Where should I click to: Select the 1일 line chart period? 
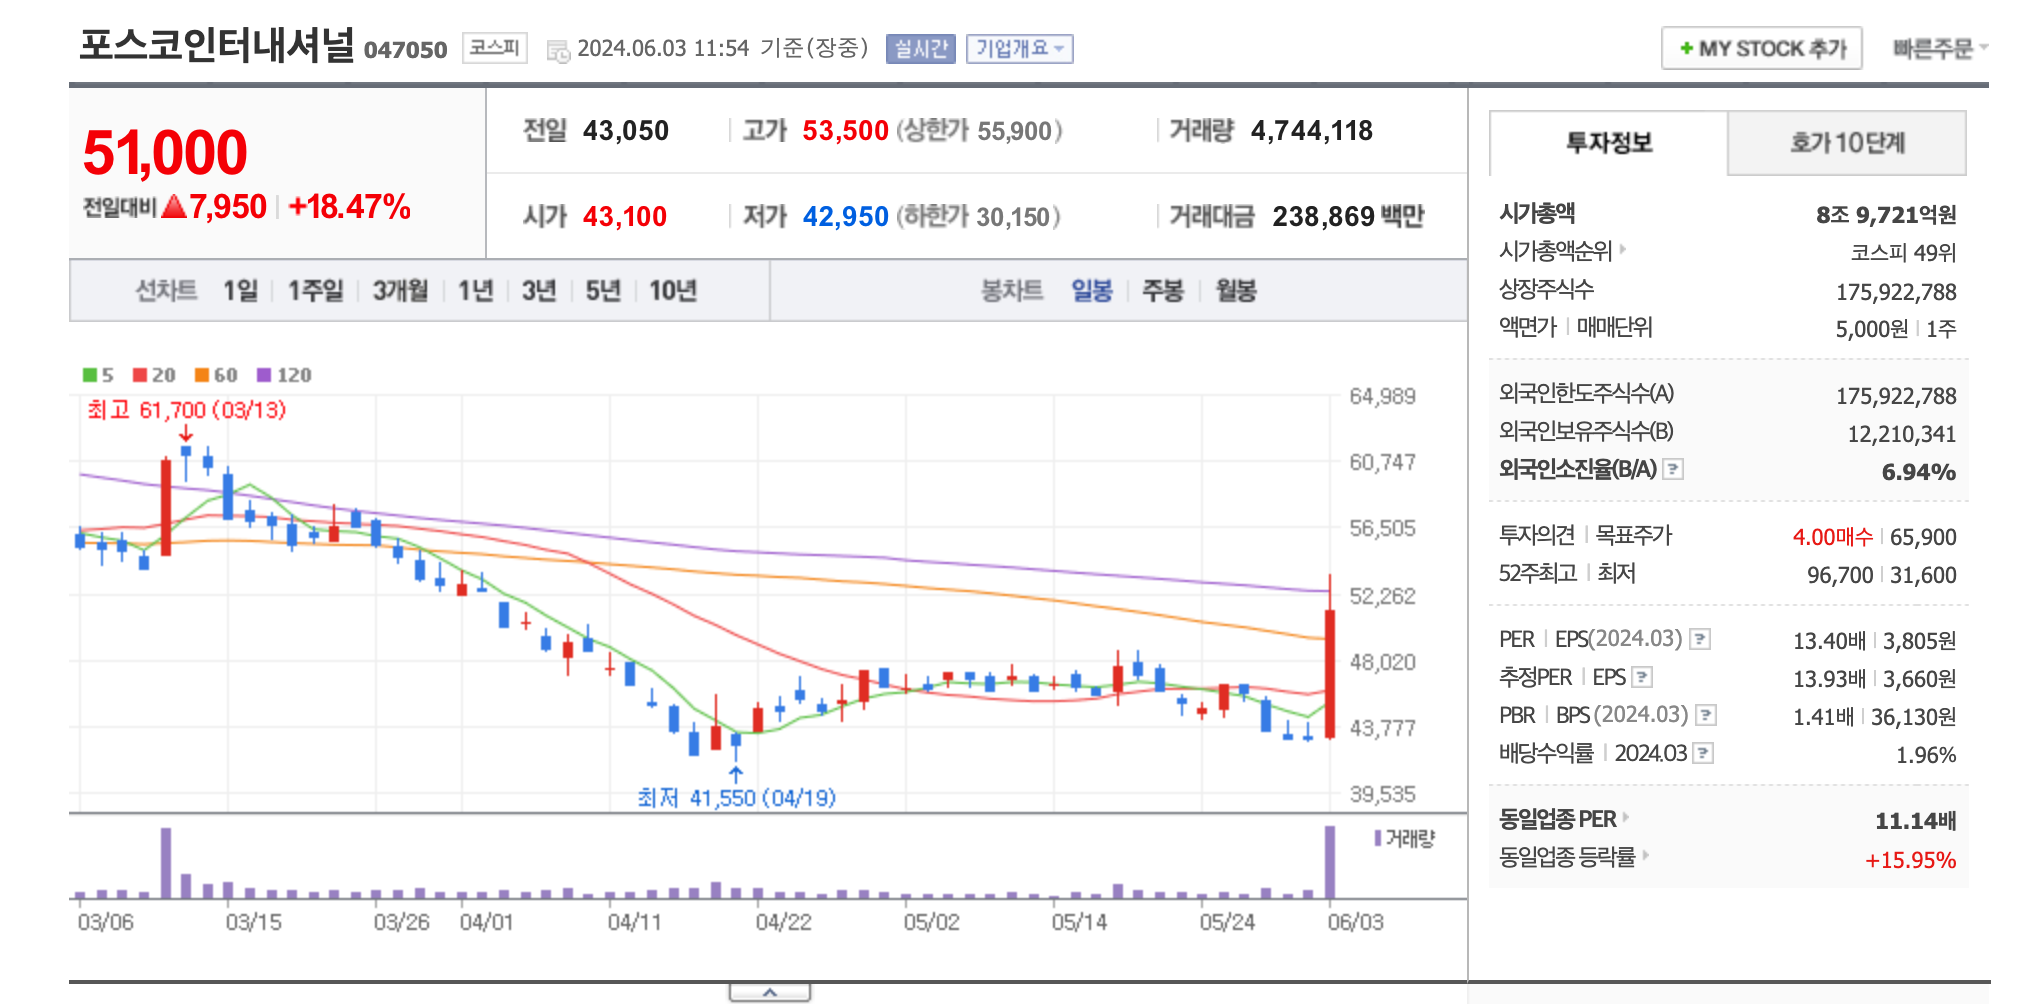pos(240,291)
